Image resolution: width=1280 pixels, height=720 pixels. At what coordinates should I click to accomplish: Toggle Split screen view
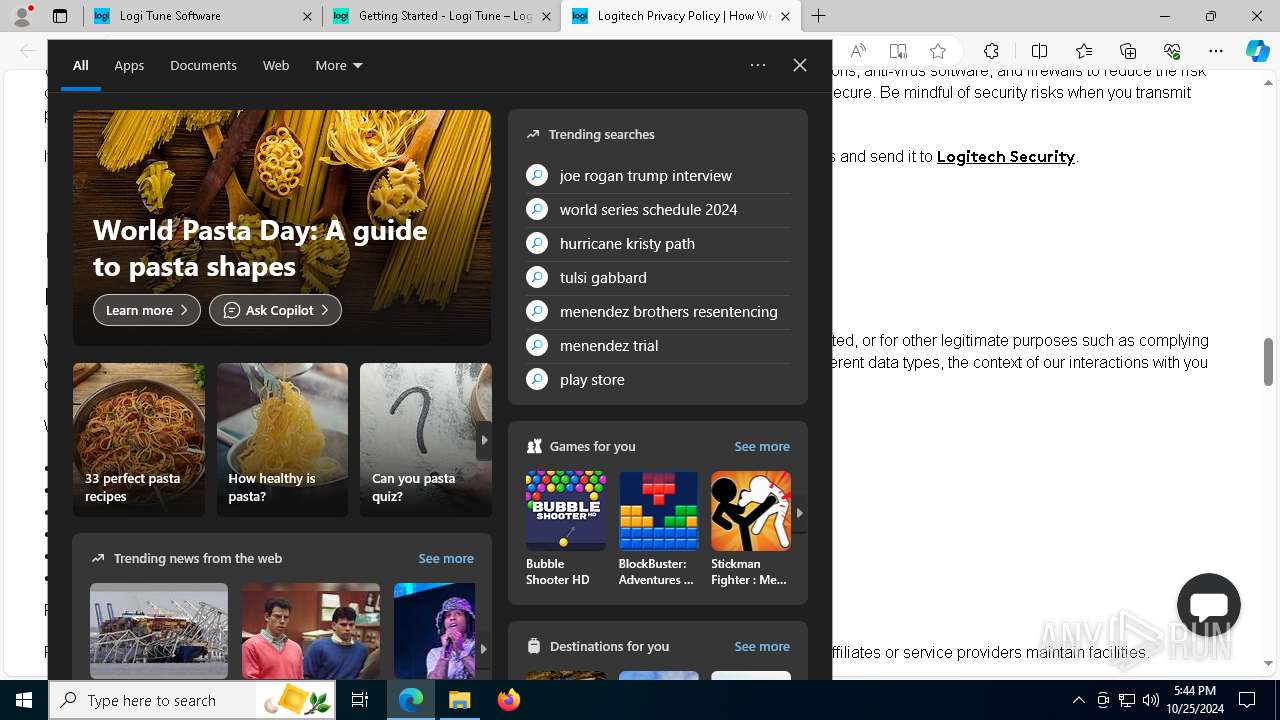coord(1039,51)
